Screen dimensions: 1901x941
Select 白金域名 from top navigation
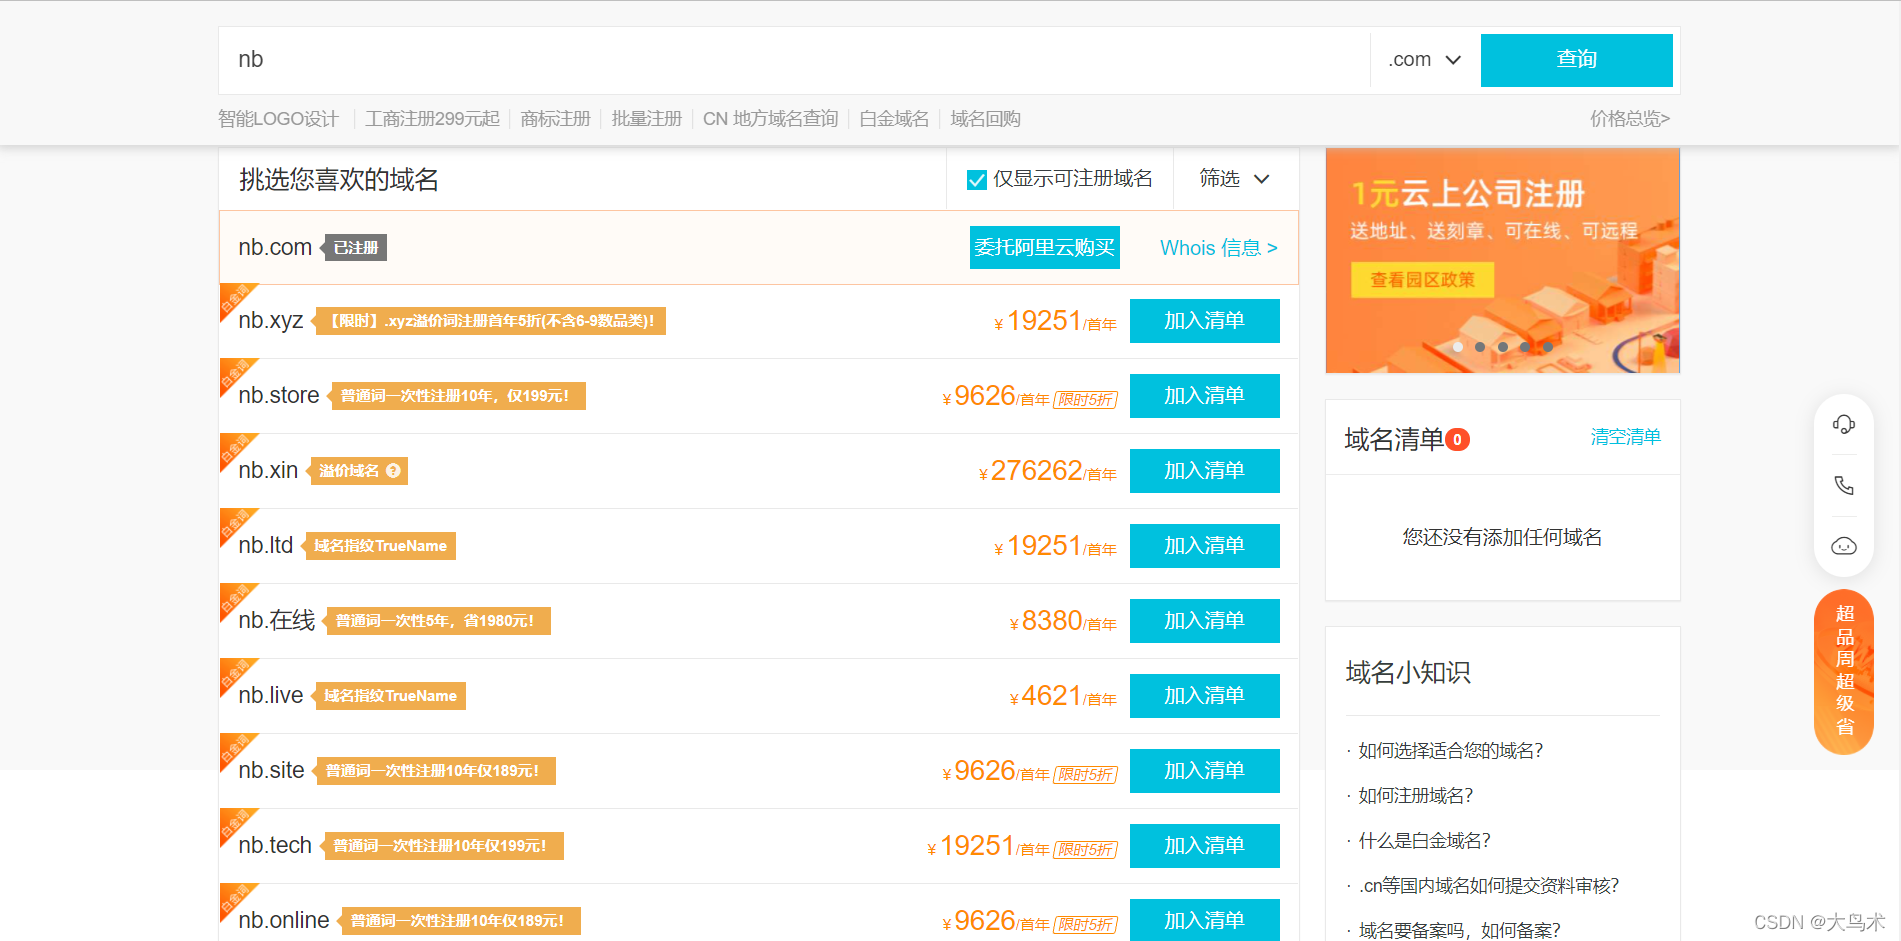point(893,118)
